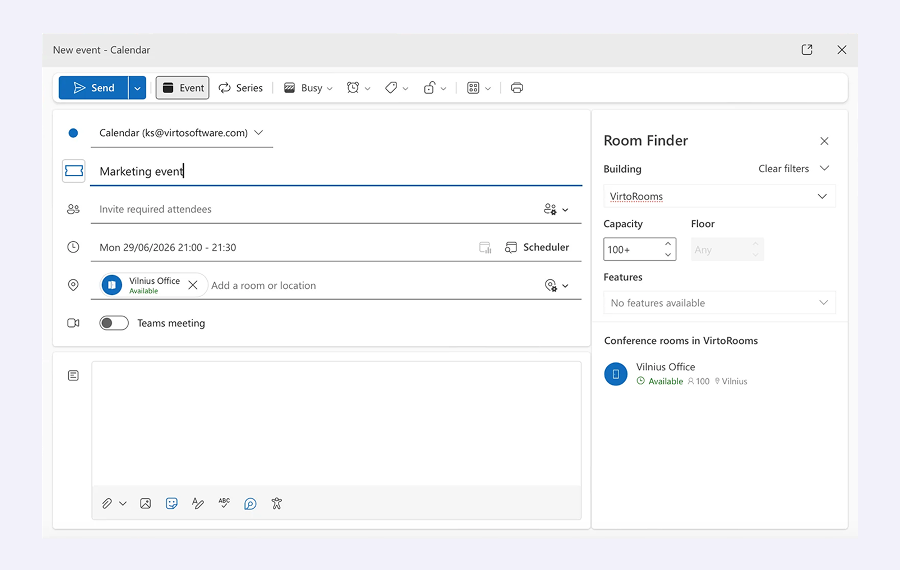Viewport: 900px width, 570px height.
Task: Click into the event body text area
Action: pos(336,424)
